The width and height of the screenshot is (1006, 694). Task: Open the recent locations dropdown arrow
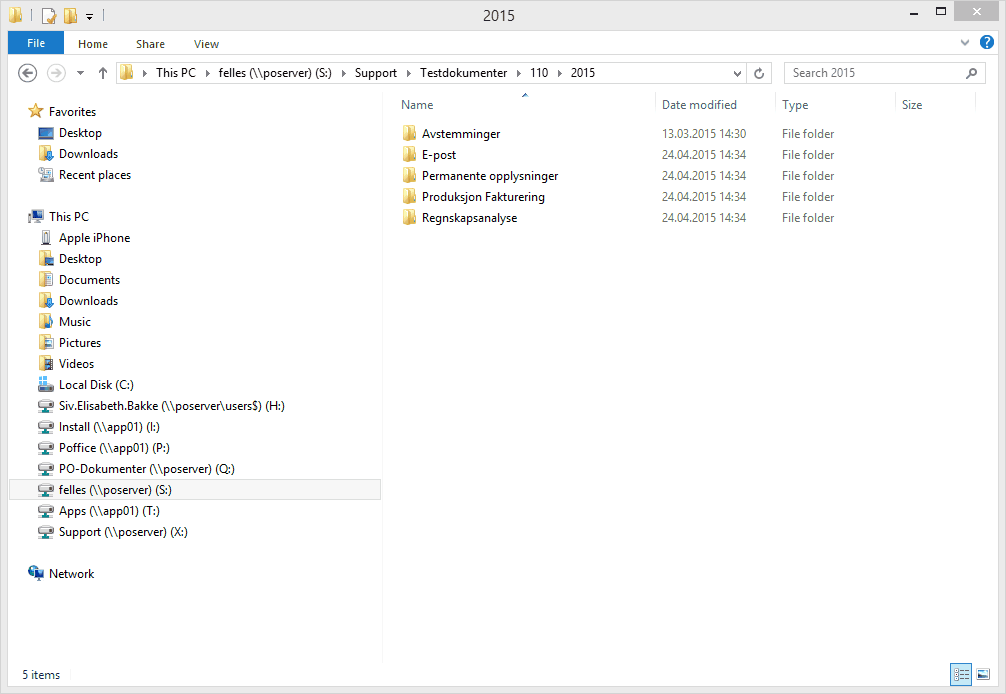click(80, 73)
